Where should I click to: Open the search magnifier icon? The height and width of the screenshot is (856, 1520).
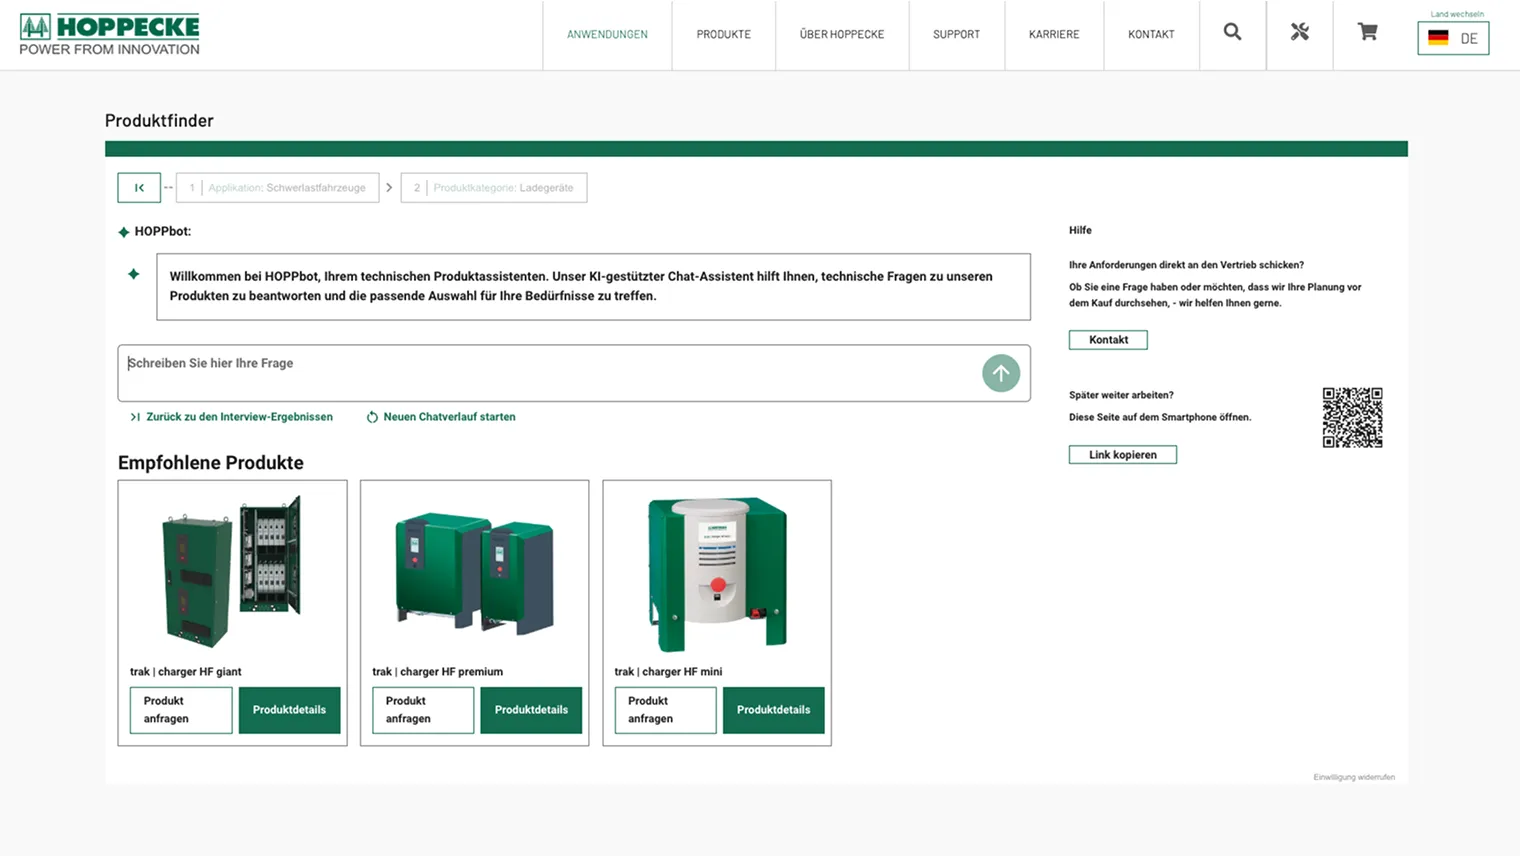click(x=1232, y=33)
